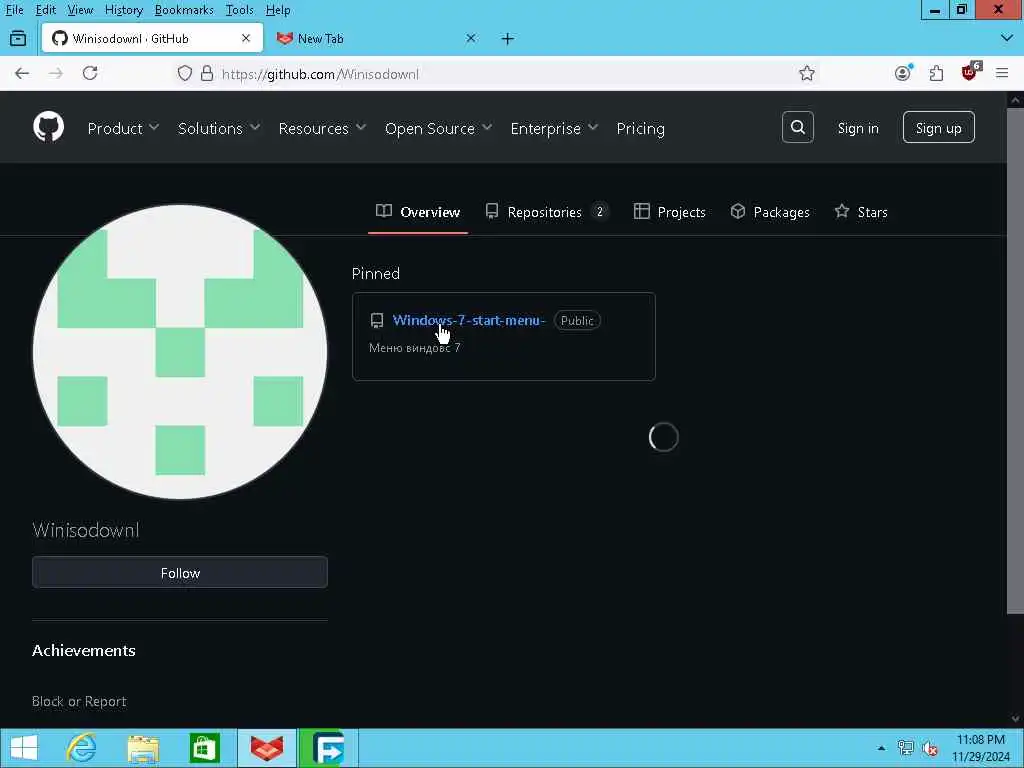
Task: Click the network tray icon
Action: click(905, 748)
